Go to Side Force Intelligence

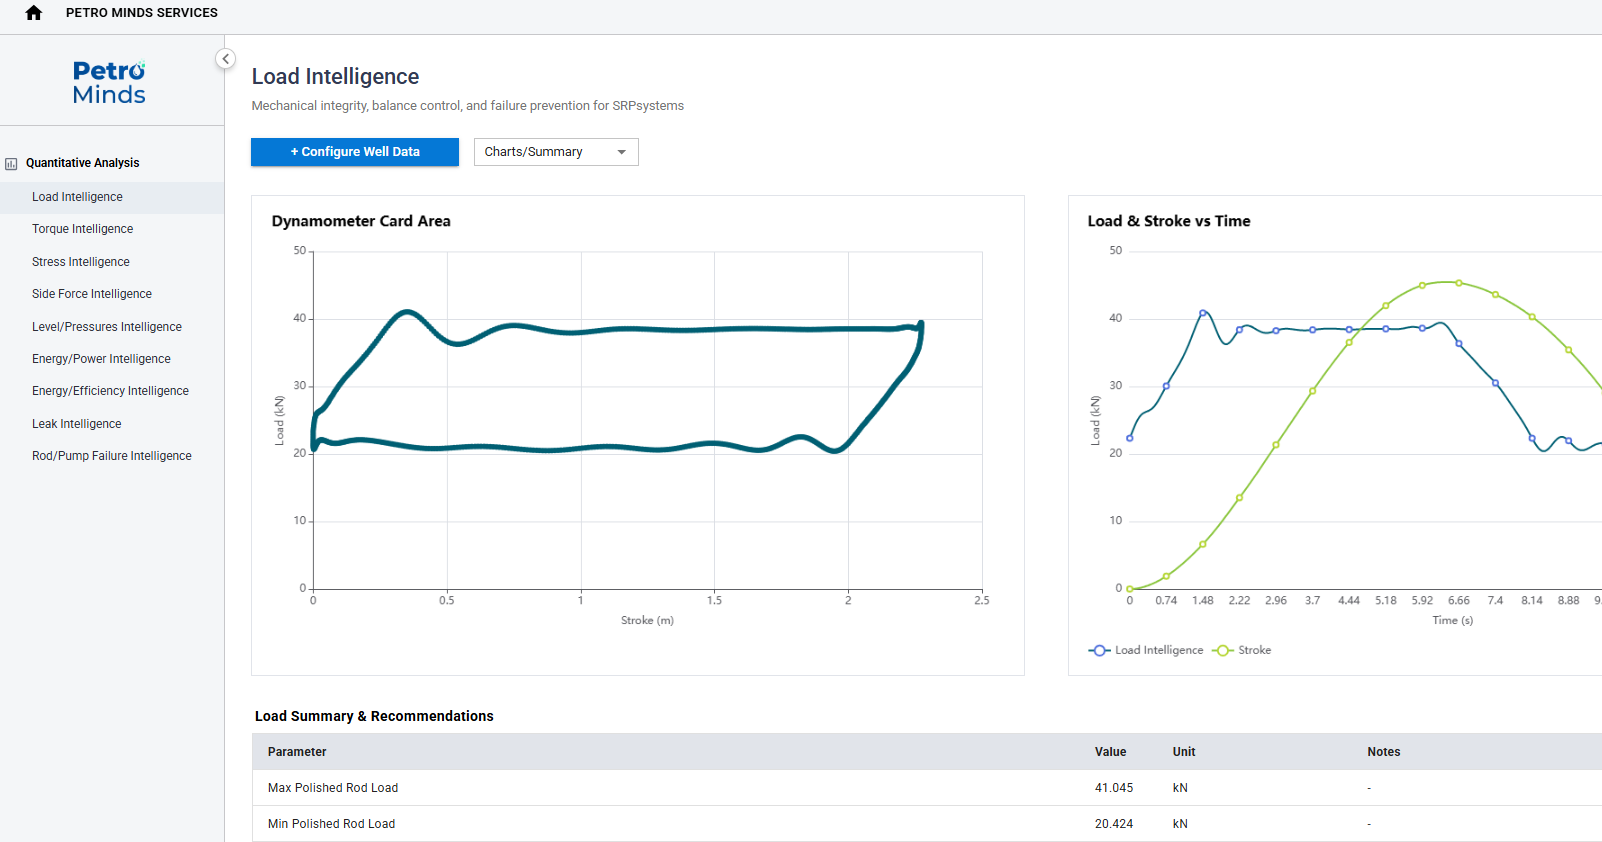92,294
